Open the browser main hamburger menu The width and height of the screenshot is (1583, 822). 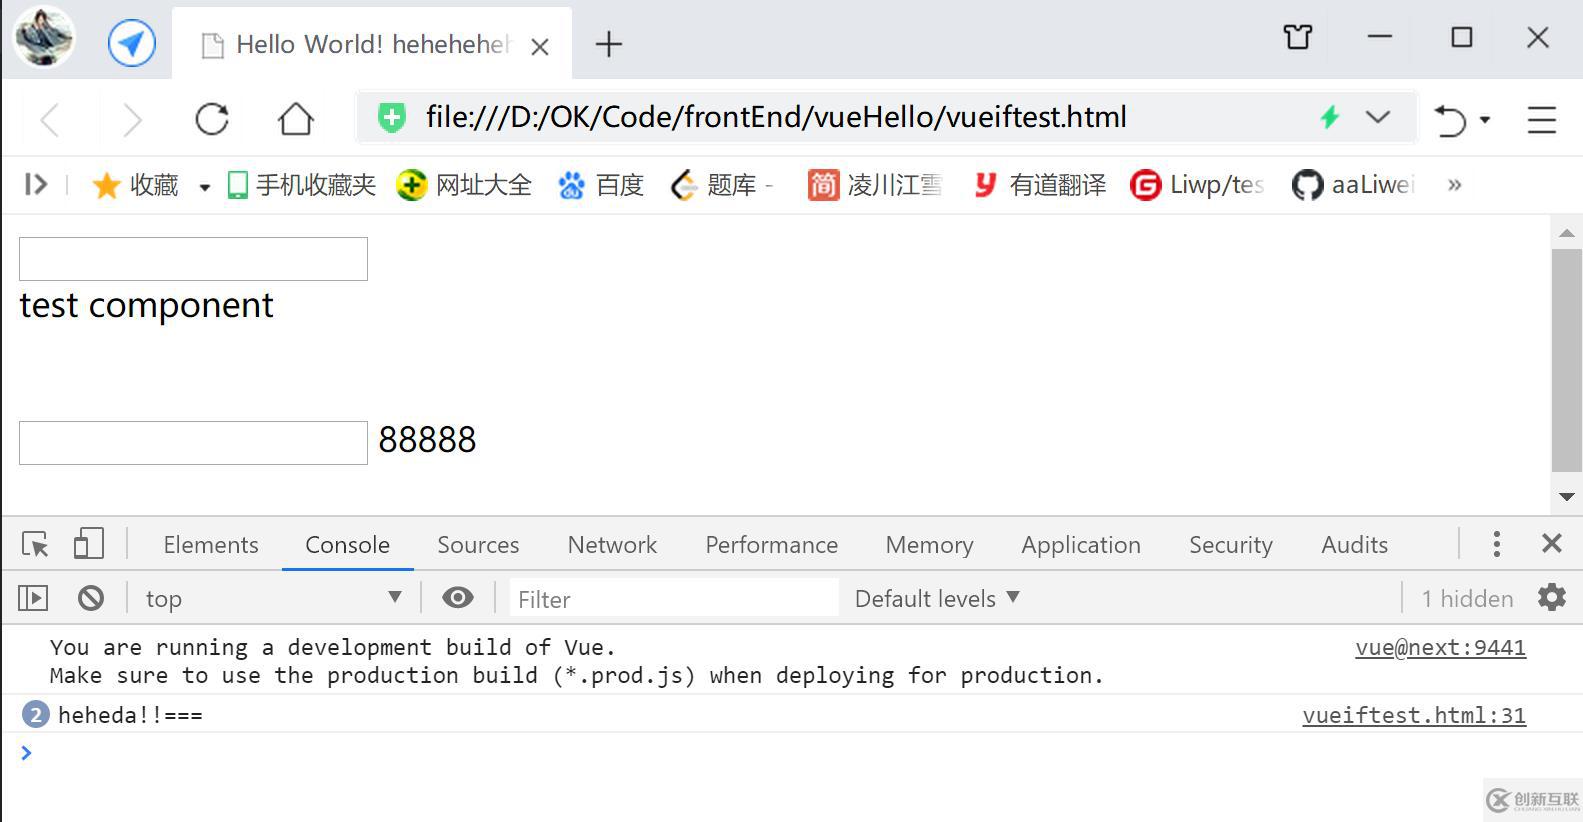coord(1542,120)
